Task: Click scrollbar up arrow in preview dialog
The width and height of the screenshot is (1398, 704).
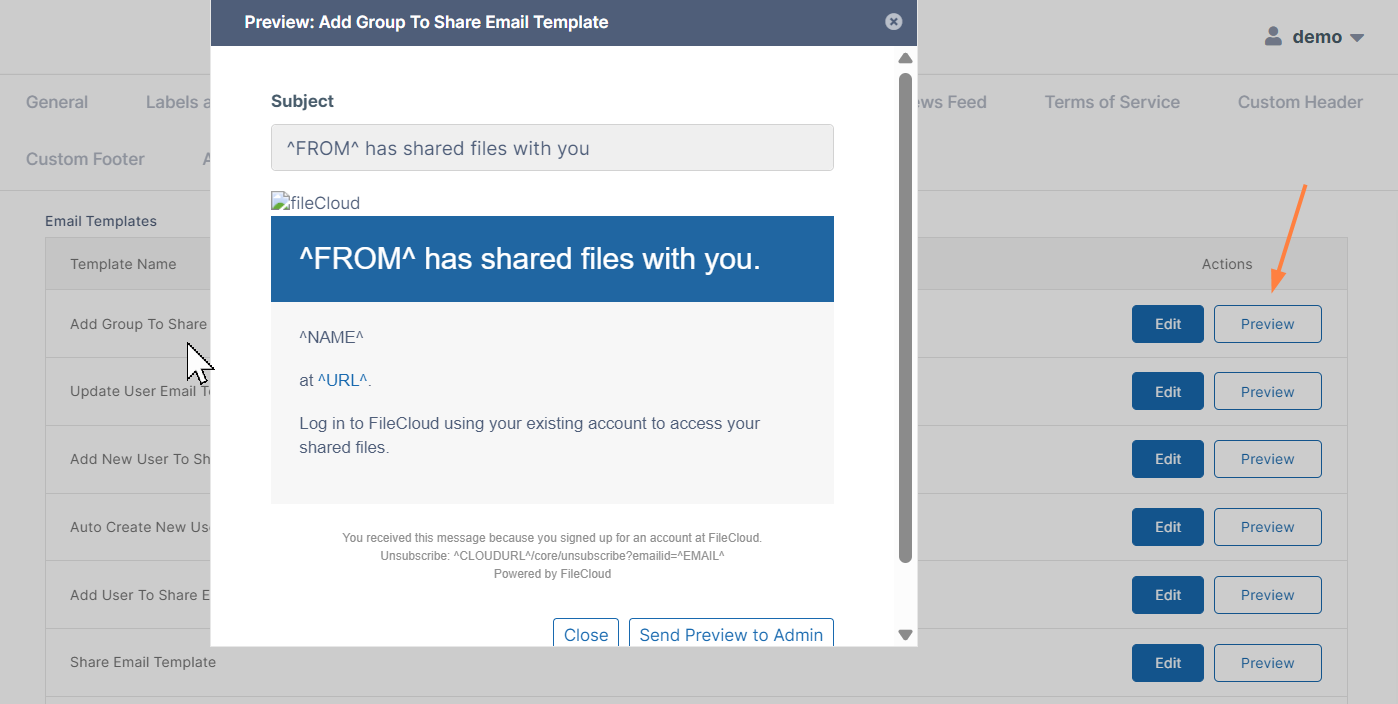Action: [905, 59]
